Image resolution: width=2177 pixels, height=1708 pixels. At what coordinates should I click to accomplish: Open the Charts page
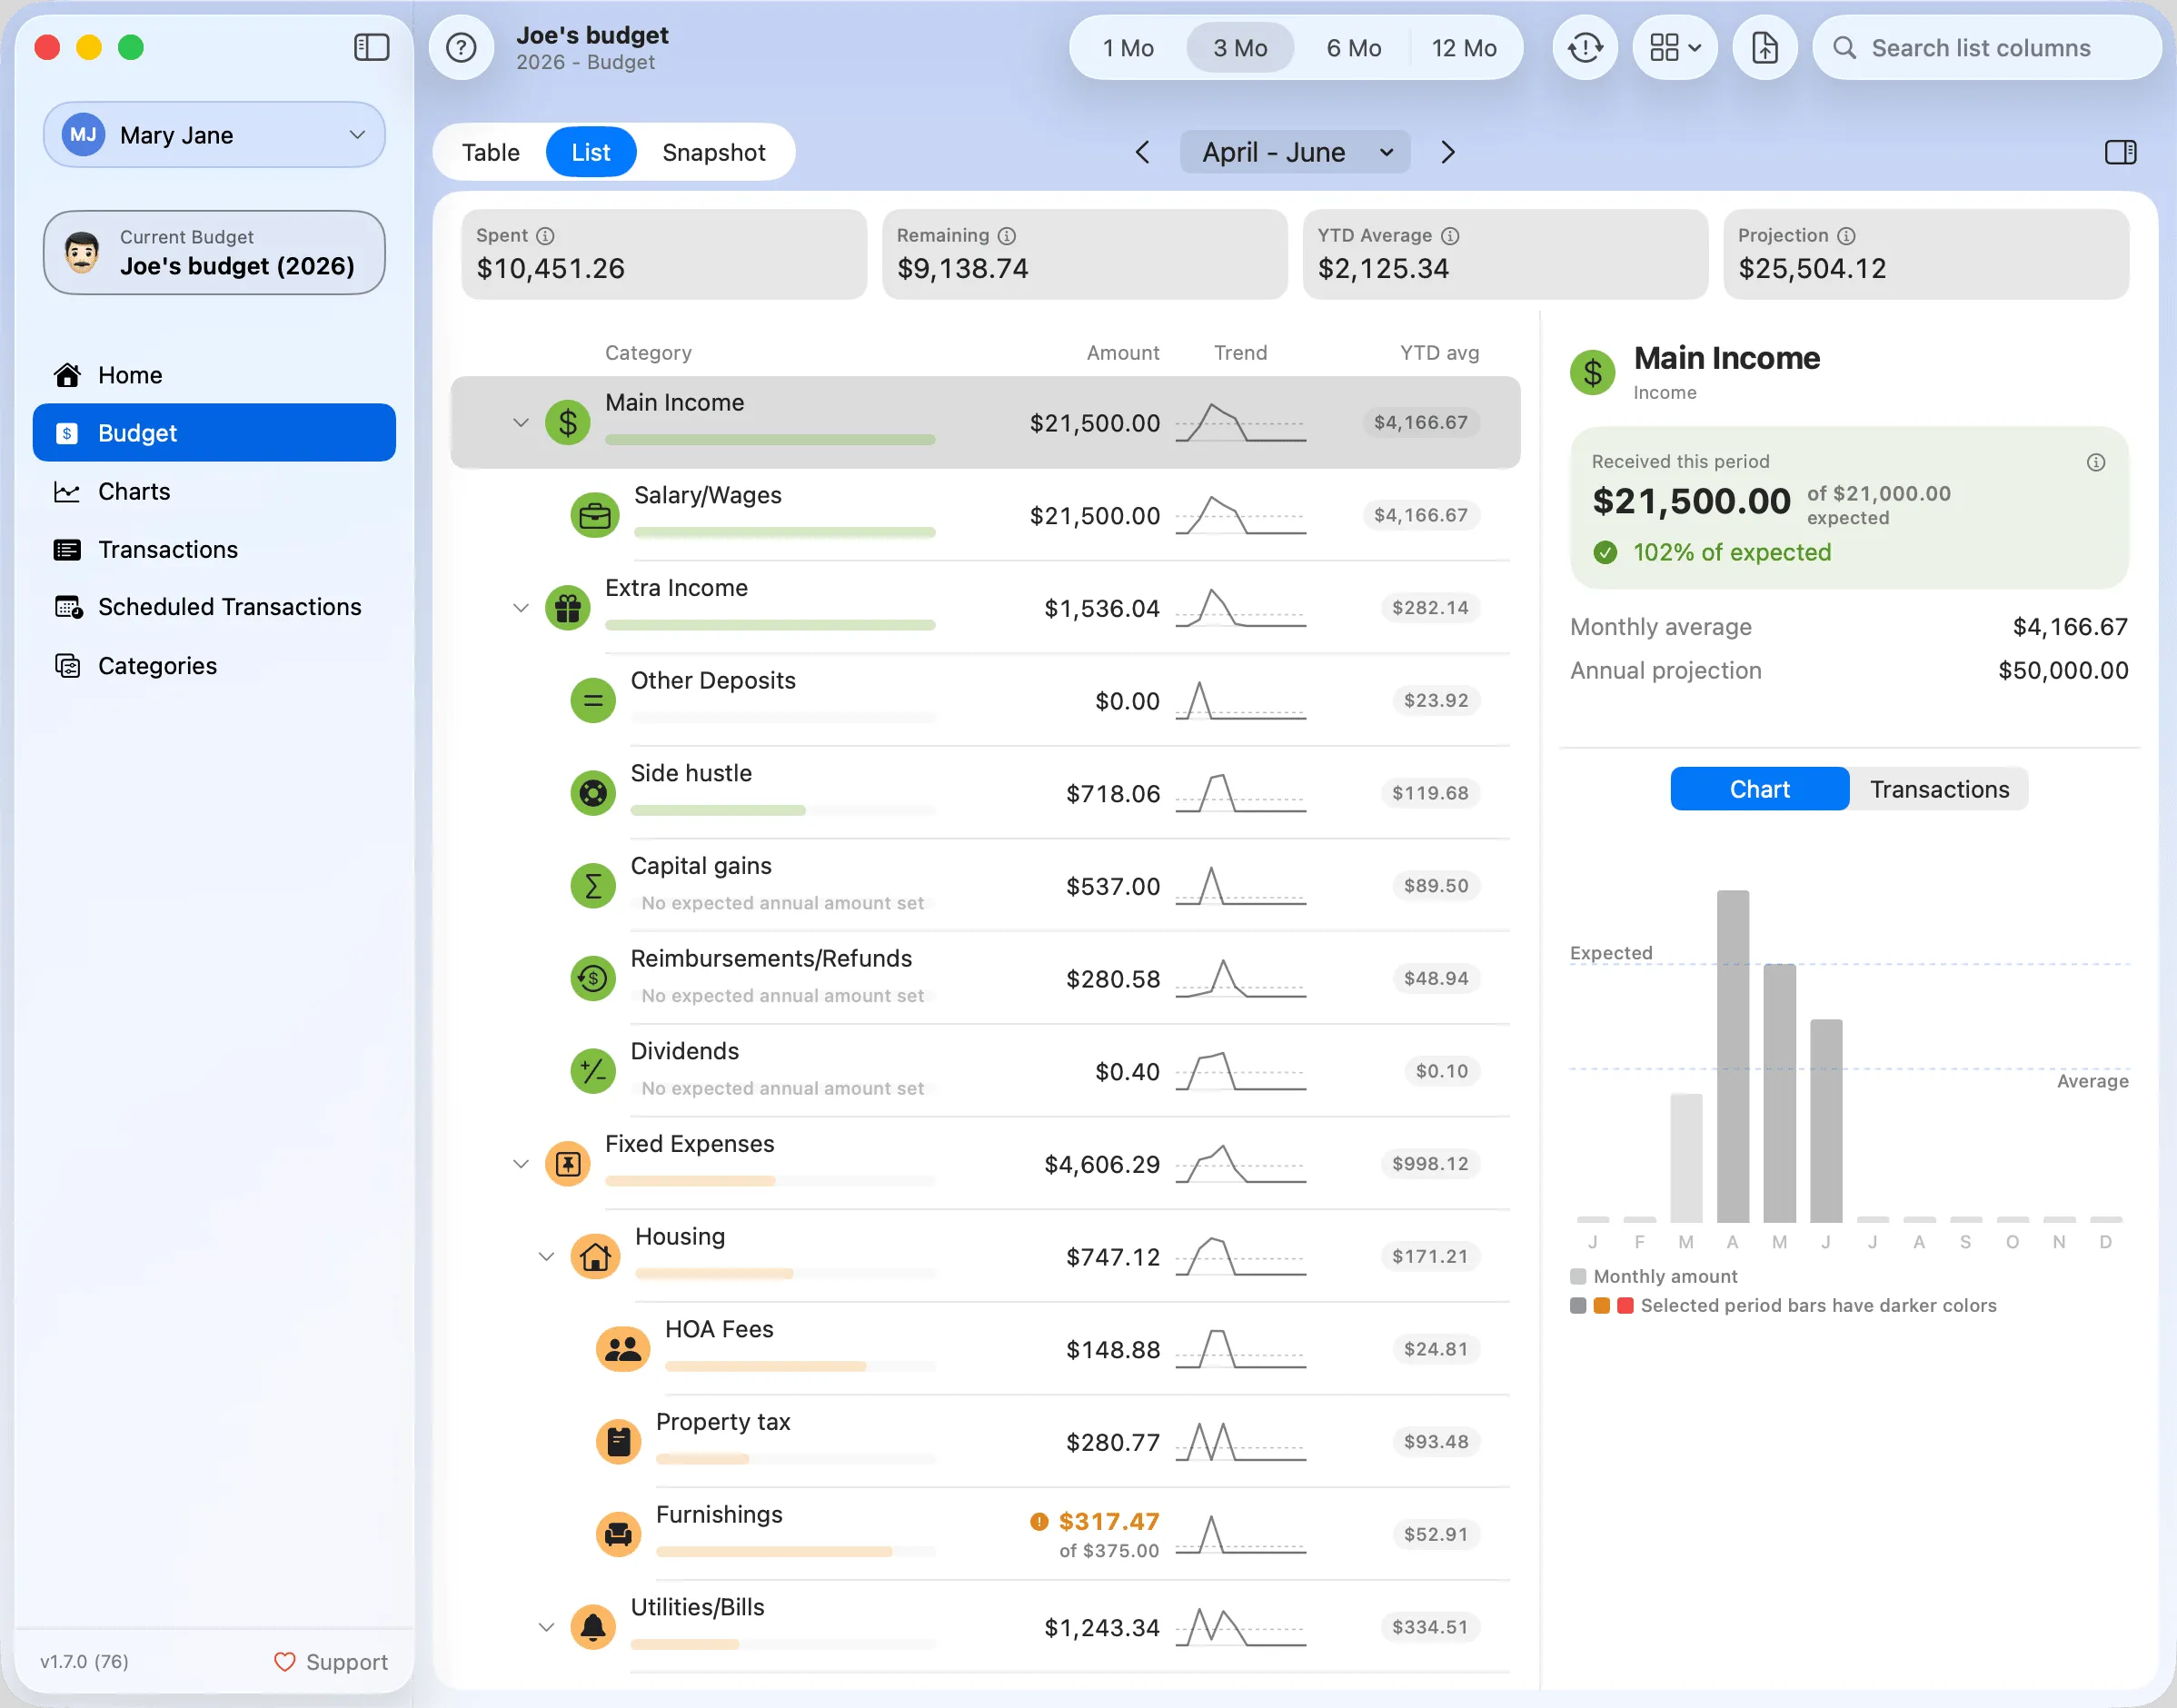(x=214, y=491)
